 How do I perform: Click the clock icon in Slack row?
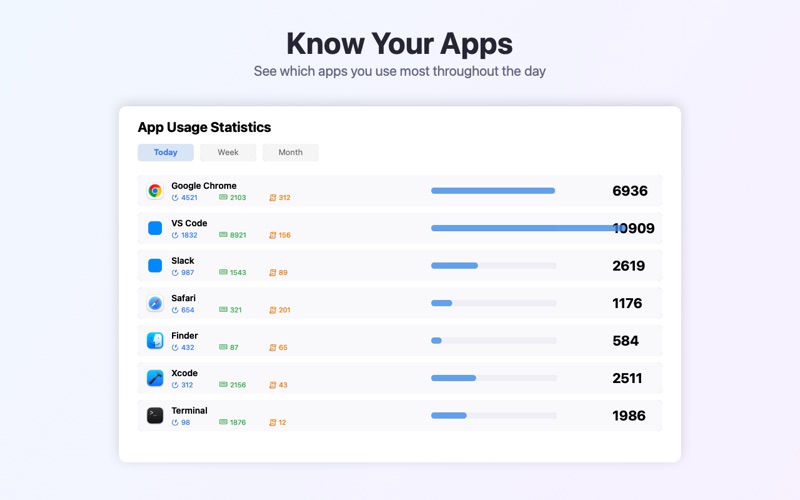(175, 272)
